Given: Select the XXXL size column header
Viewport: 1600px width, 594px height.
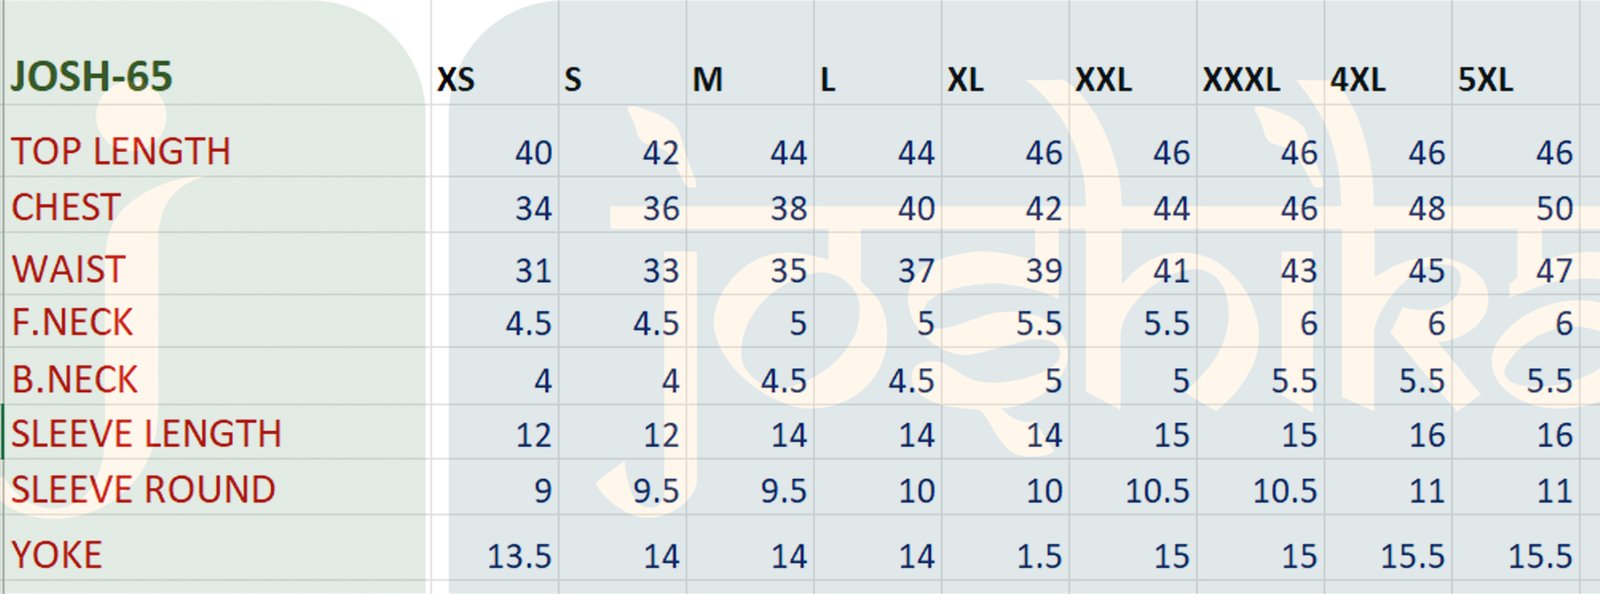Looking at the screenshot, I should 1241,80.
